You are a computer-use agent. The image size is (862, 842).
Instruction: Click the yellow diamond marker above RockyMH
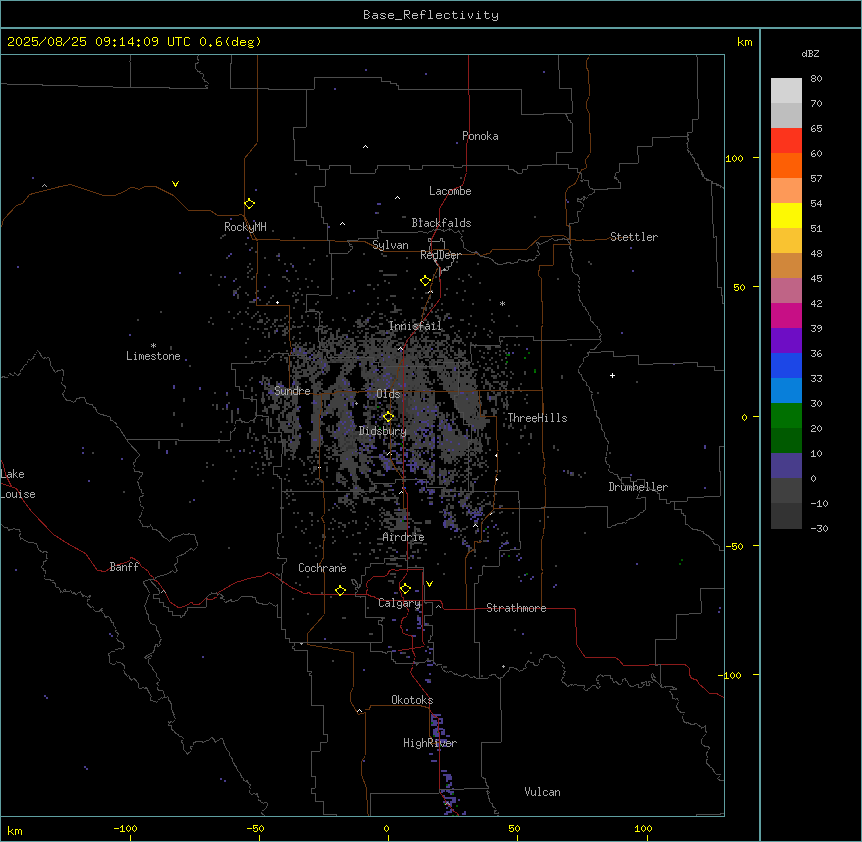[250, 204]
